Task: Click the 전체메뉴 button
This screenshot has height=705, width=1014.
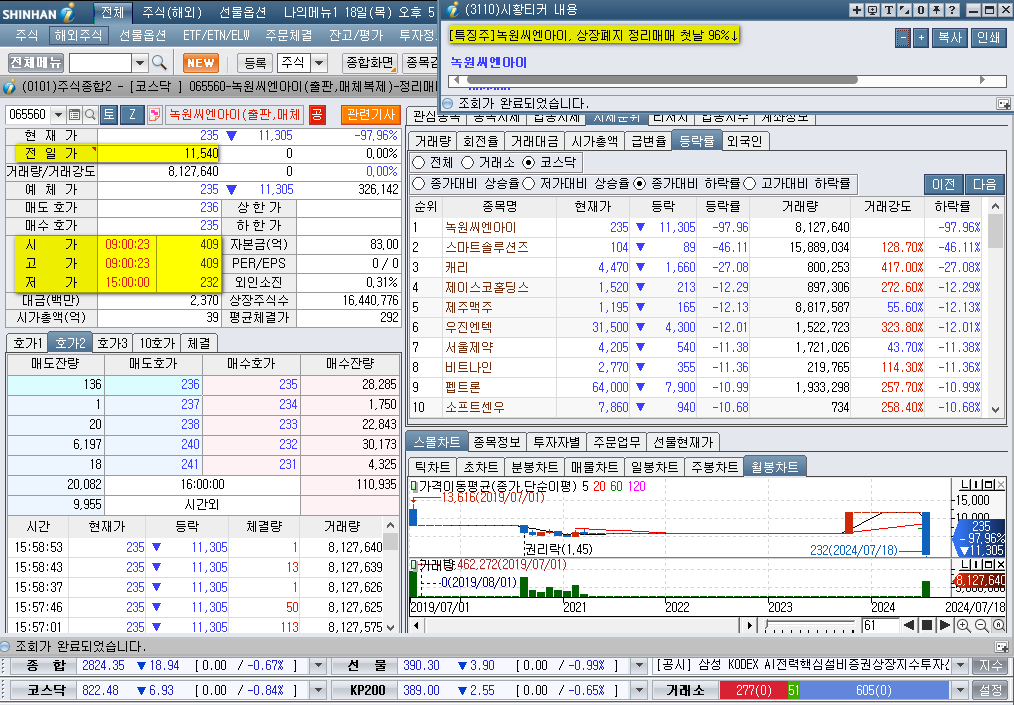Action: (x=36, y=63)
